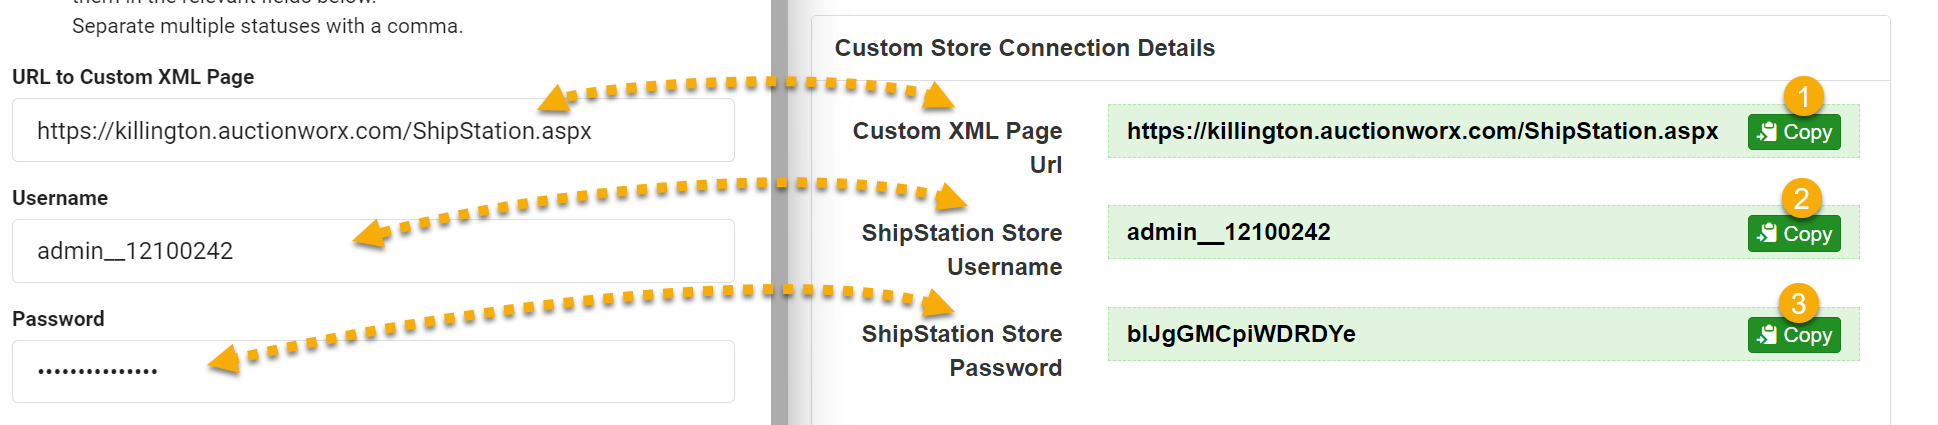1938x425 pixels.
Task: Copy the ShipStation Store Password
Action: (1794, 335)
